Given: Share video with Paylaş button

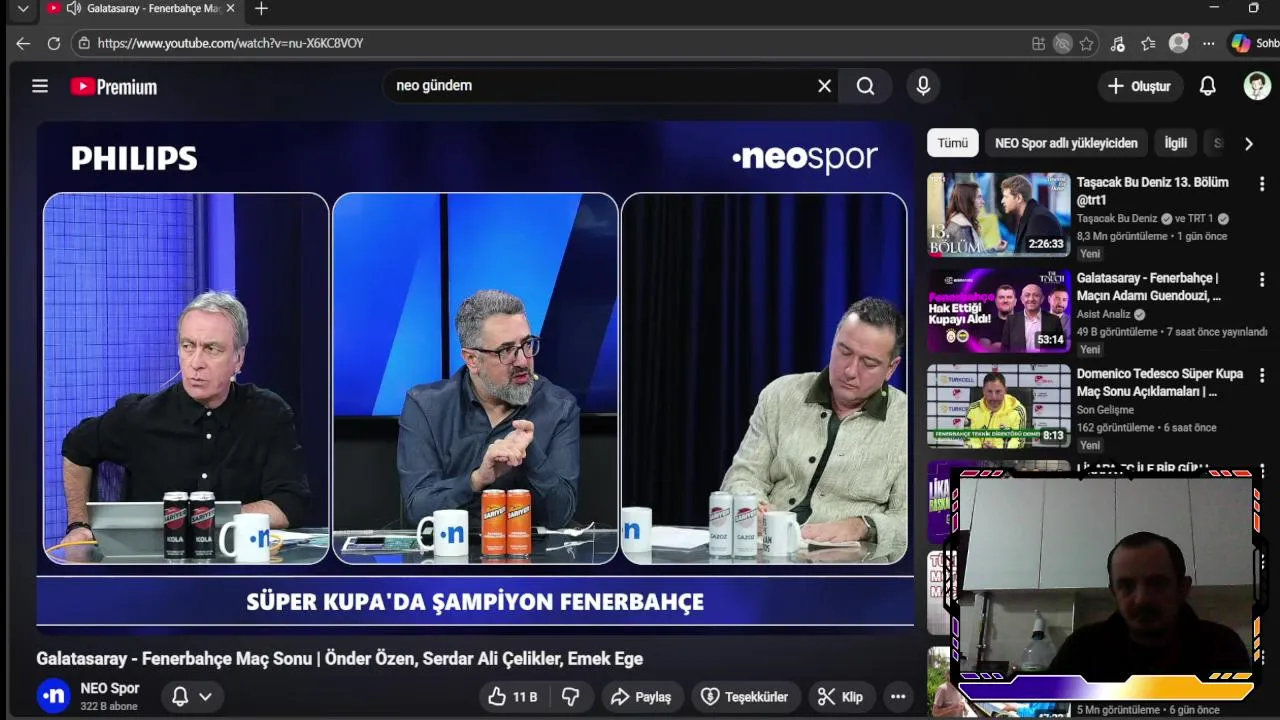Looking at the screenshot, I should click(641, 697).
